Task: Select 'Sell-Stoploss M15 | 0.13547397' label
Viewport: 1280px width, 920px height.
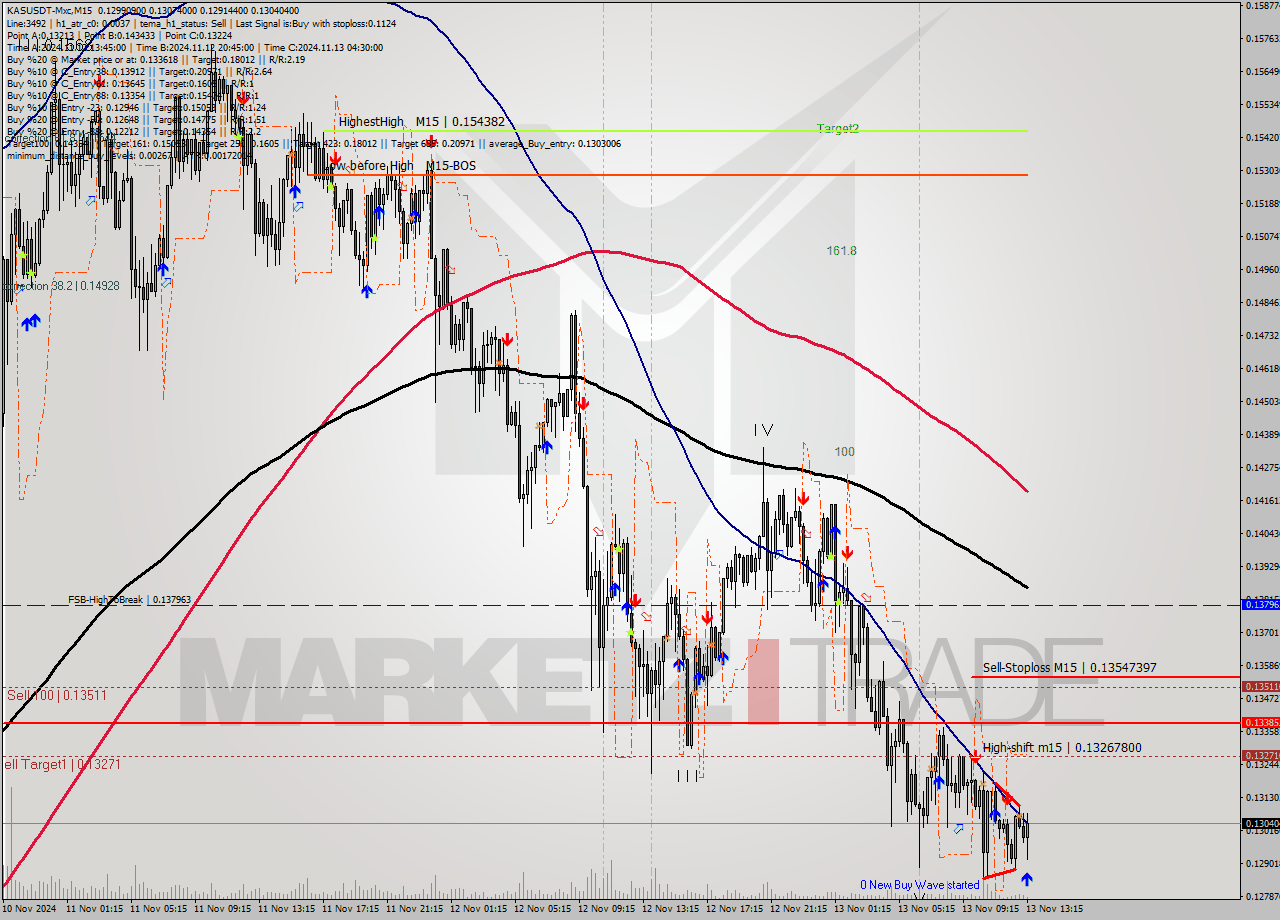Action: (x=1069, y=667)
